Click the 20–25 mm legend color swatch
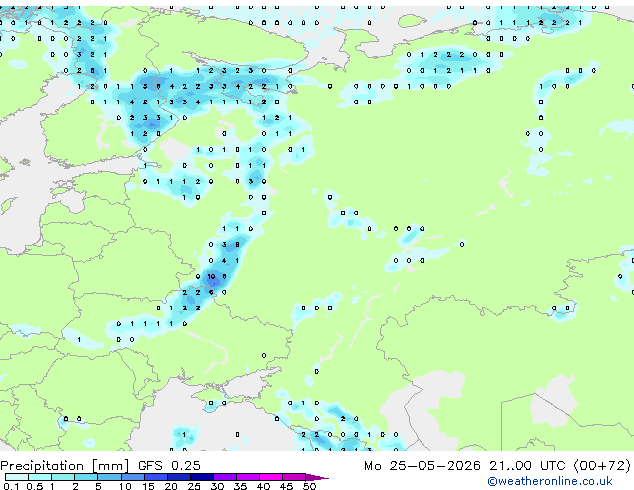The height and width of the screenshot is (490, 634). click(x=178, y=477)
